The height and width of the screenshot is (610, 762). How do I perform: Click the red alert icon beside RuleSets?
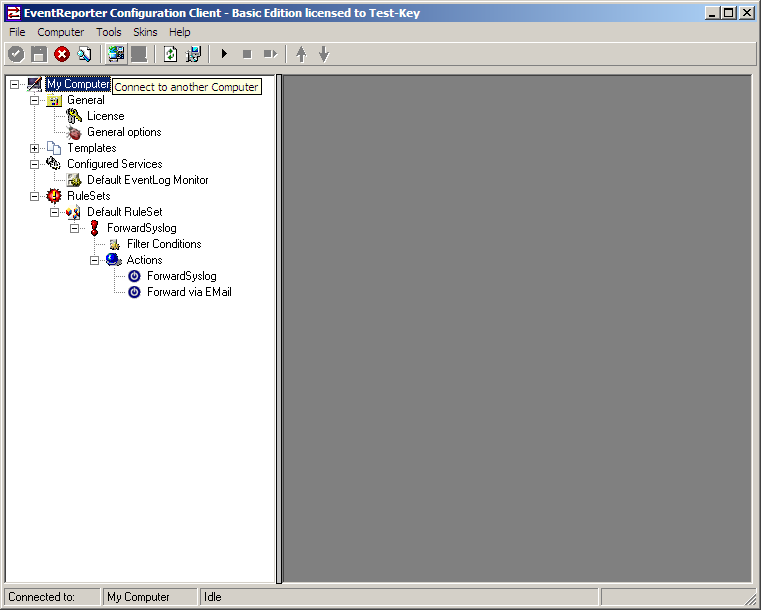pos(53,196)
